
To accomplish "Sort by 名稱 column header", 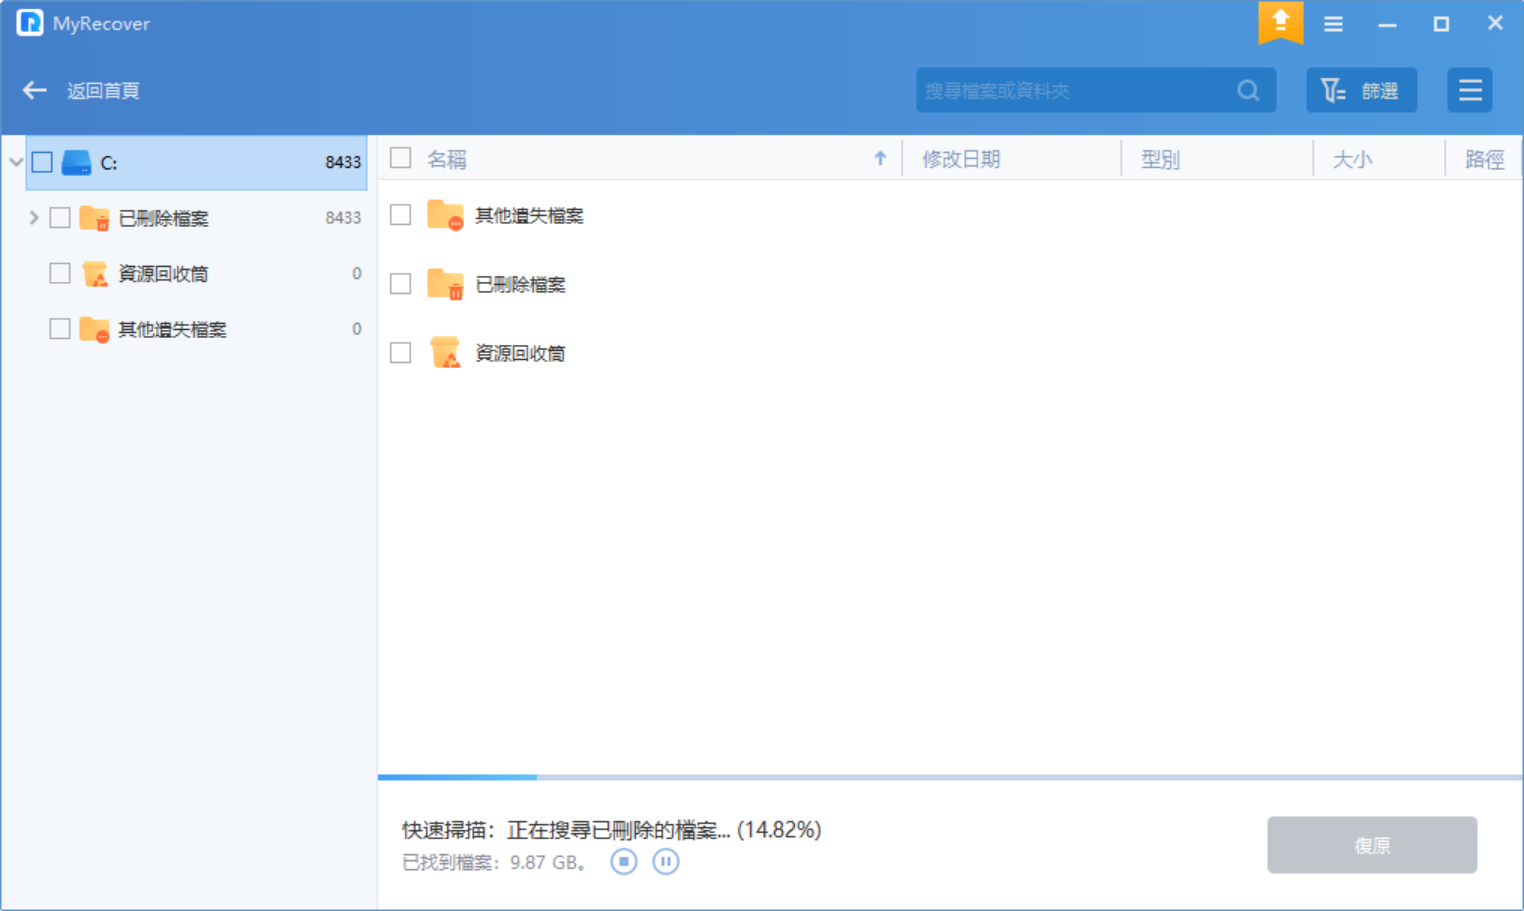I will [x=446, y=160].
